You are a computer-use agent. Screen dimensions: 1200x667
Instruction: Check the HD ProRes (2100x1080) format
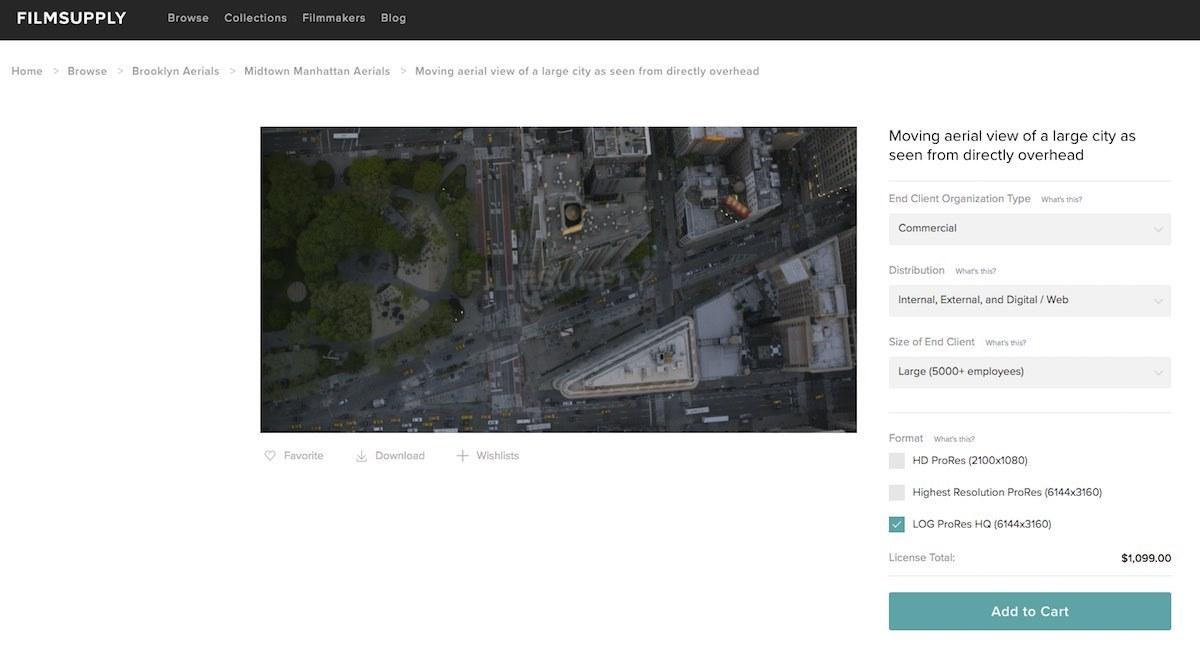[897, 461]
